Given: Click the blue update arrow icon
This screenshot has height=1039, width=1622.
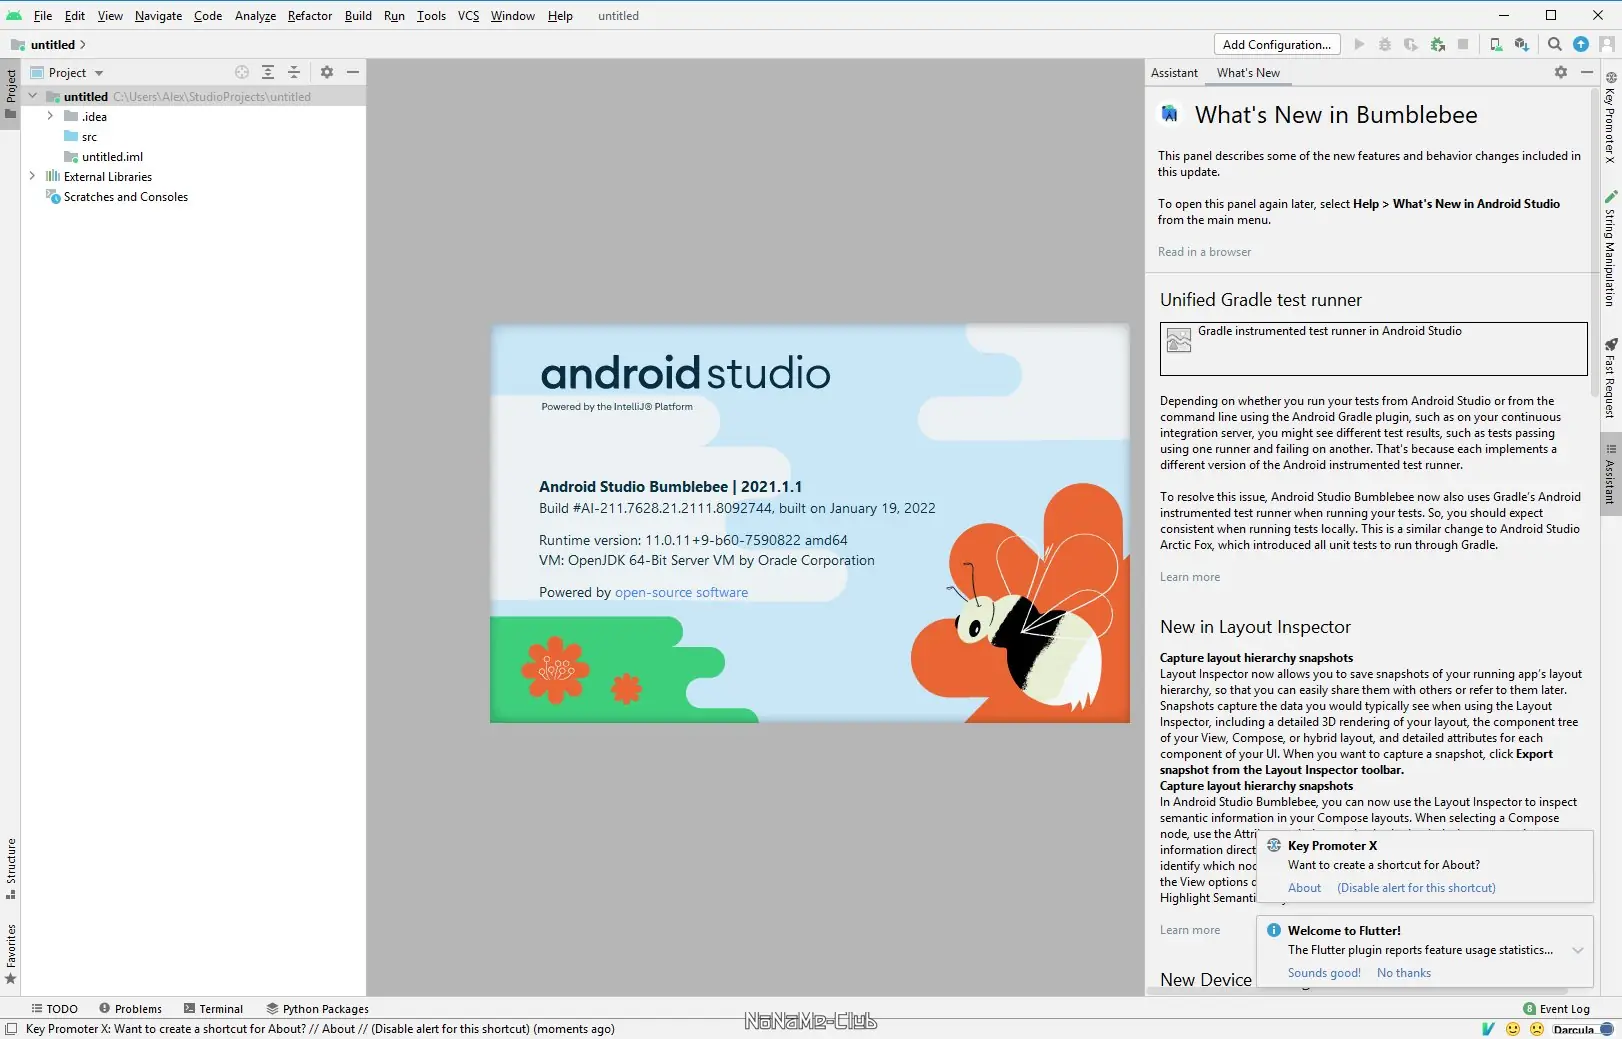Looking at the screenshot, I should tap(1581, 45).
